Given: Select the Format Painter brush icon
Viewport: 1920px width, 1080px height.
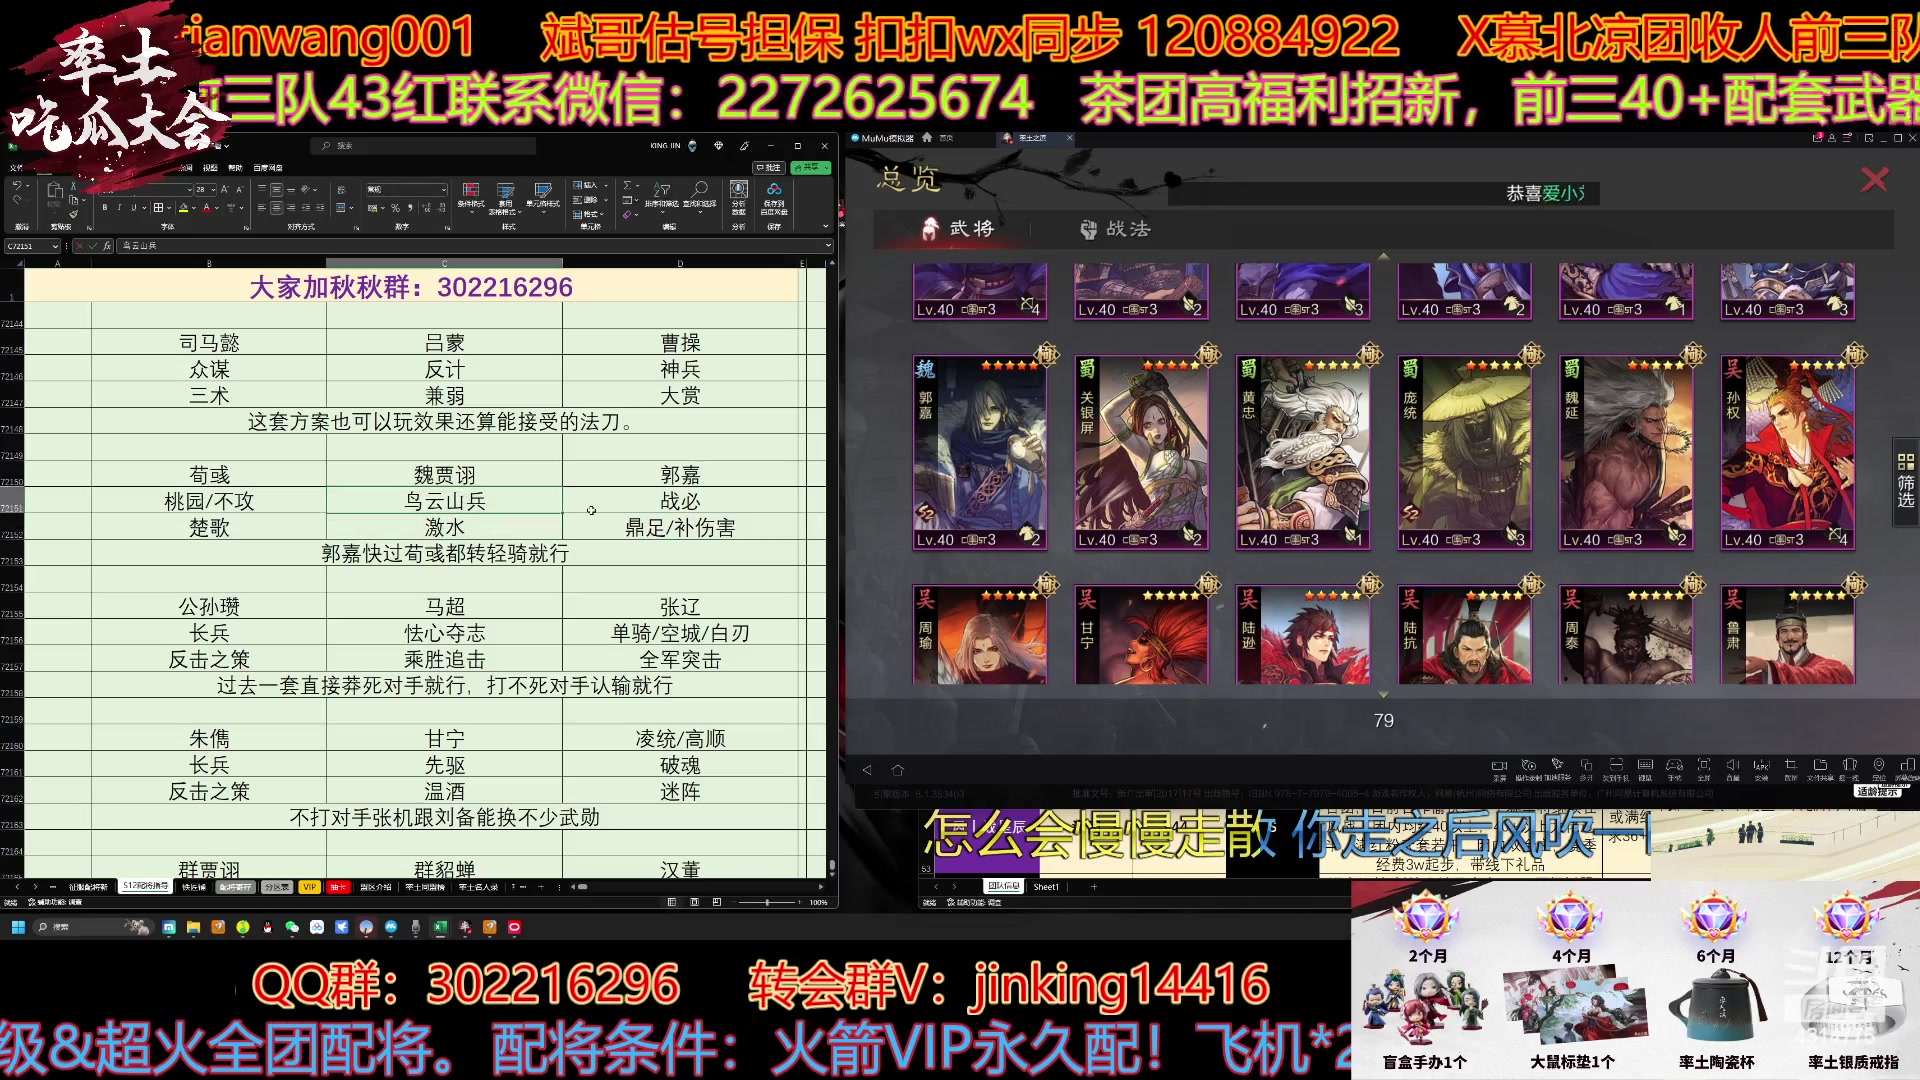Looking at the screenshot, I should tap(73, 213).
